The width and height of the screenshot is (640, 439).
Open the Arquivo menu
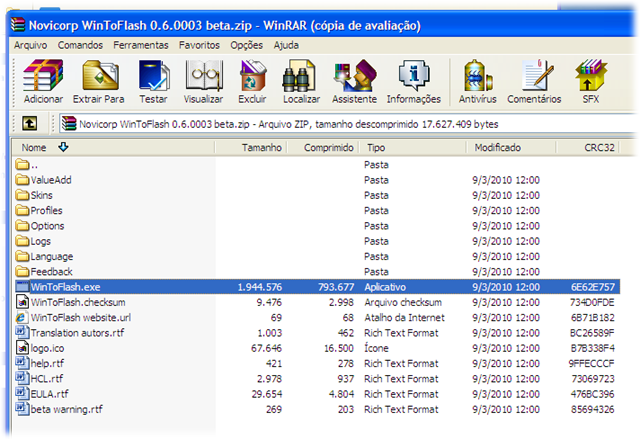[31, 45]
